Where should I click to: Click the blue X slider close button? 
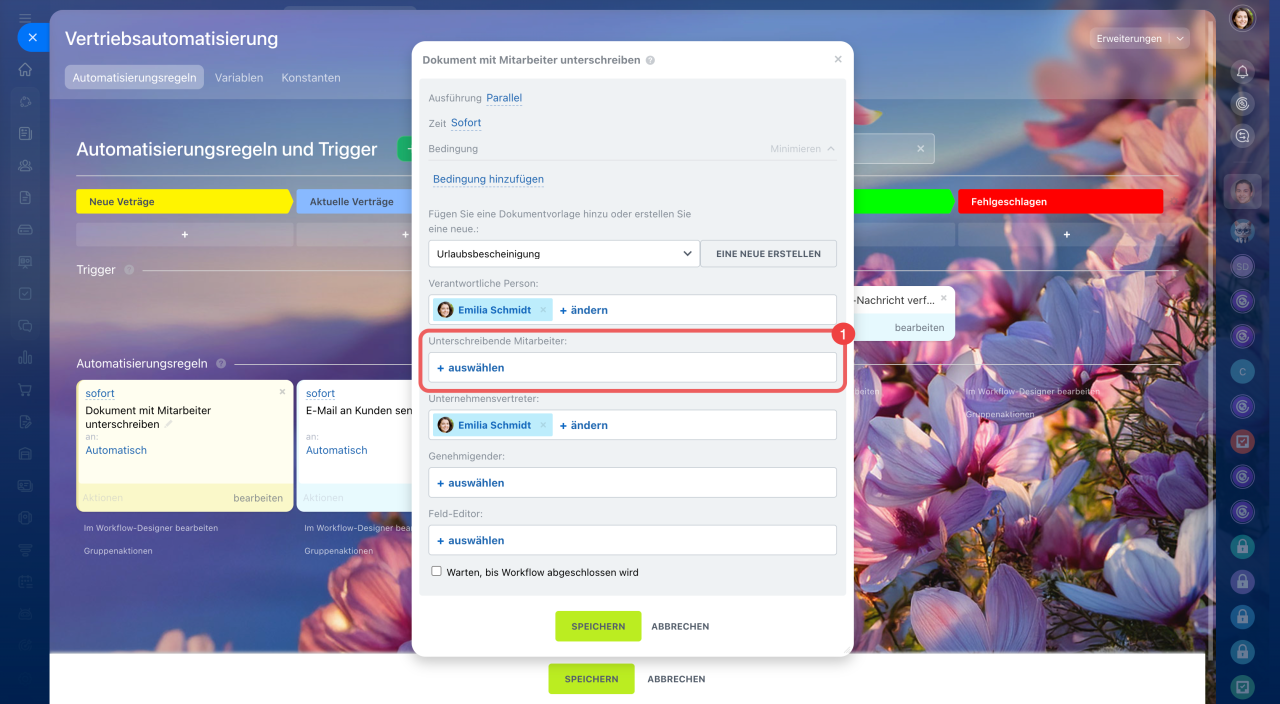[x=32, y=37]
